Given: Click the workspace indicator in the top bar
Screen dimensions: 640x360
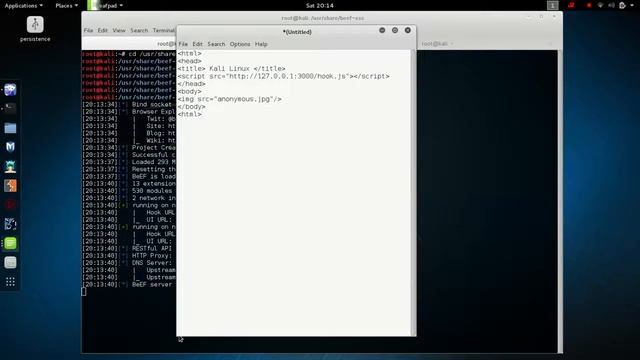Looking at the screenshot, I should click(553, 5).
